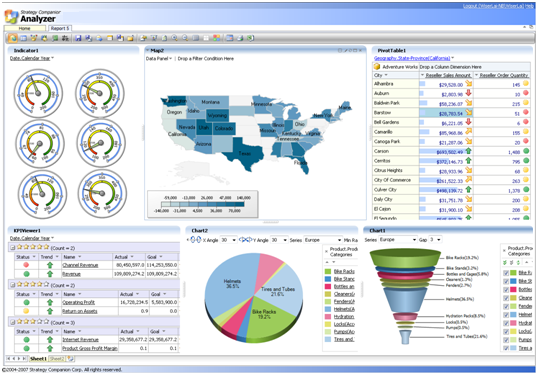The image size is (538, 375).
Task: Click the sliders settings toolbar icon
Action: [x=65, y=38]
